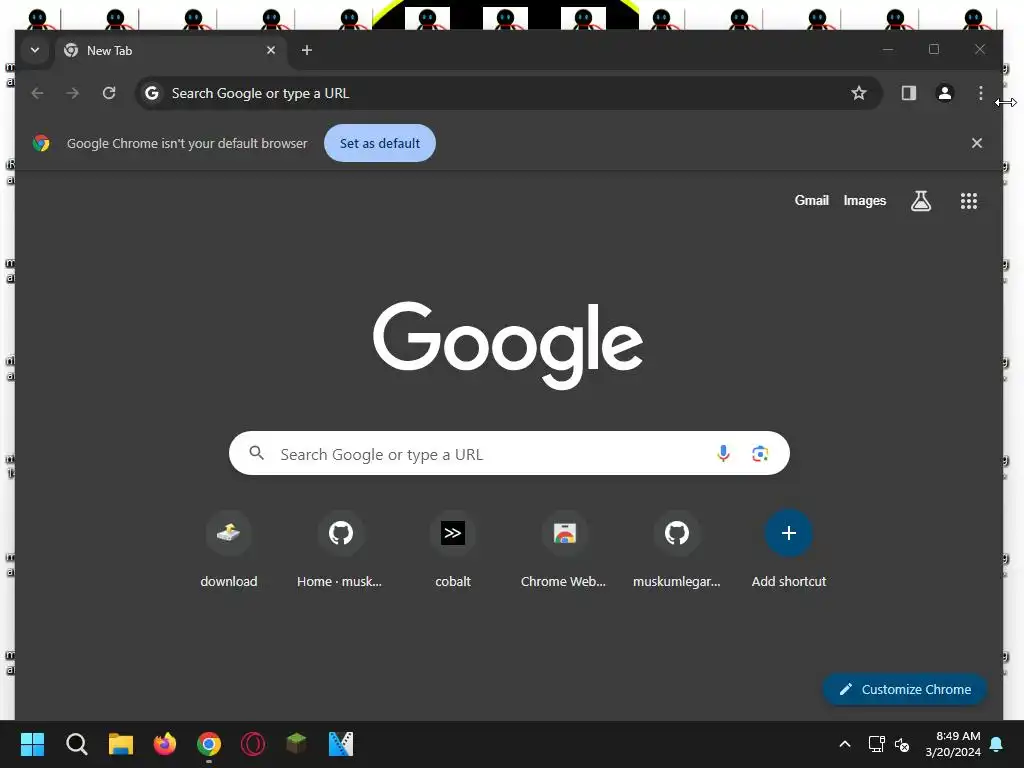Maximize the Chrome window
The width and height of the screenshot is (1024, 768).
pyautogui.click(x=934, y=50)
